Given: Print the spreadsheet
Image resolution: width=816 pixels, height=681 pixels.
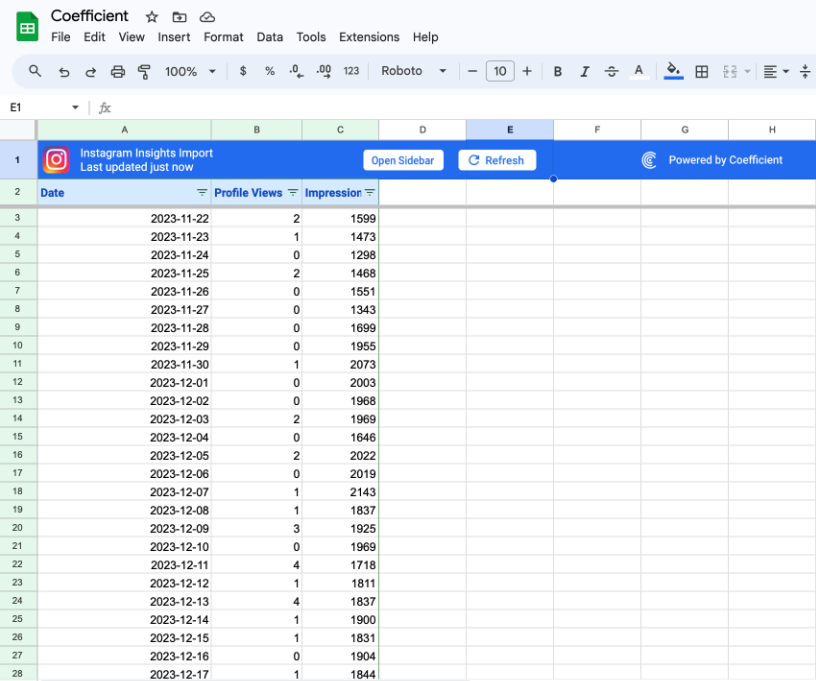Looking at the screenshot, I should point(119,71).
